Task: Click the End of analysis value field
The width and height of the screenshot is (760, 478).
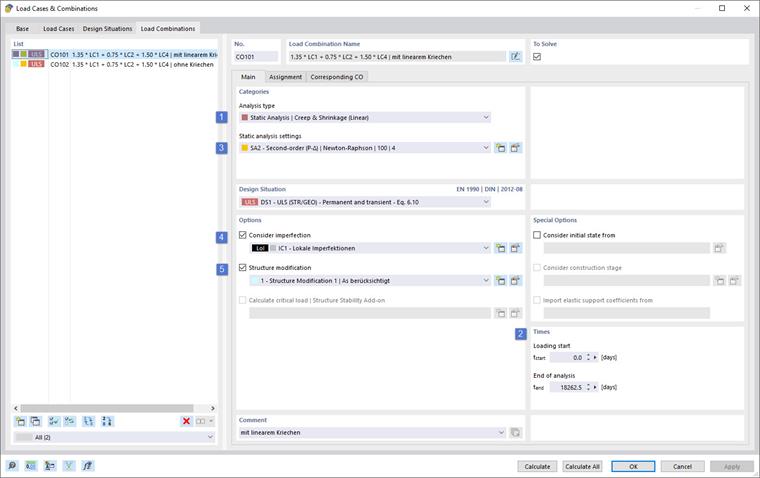Action: [567, 387]
